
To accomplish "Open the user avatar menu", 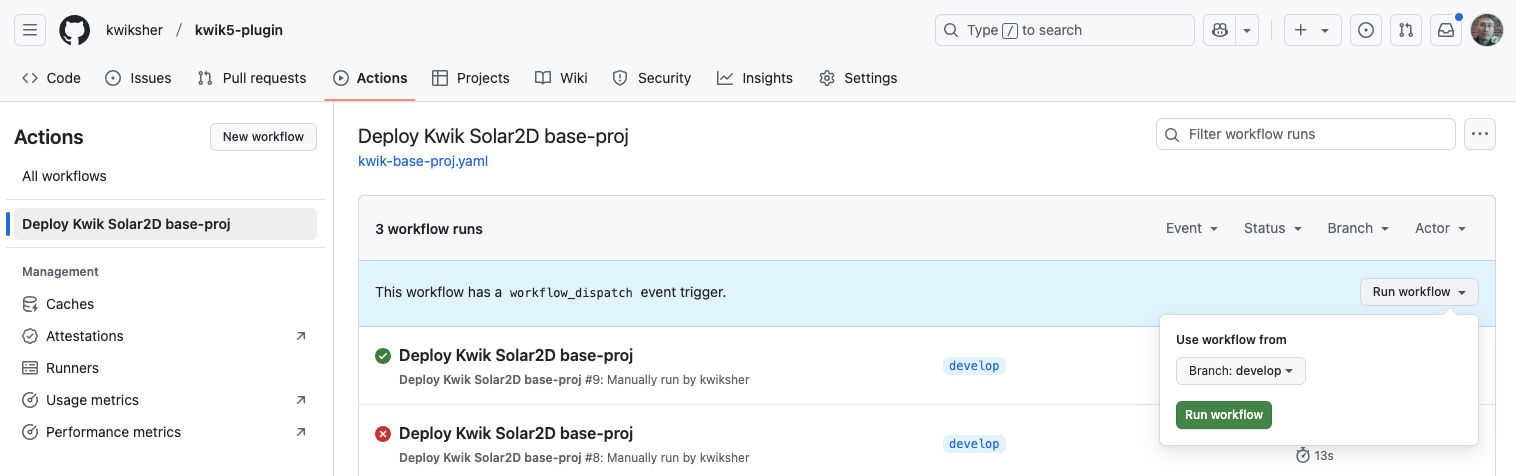I will point(1487,30).
